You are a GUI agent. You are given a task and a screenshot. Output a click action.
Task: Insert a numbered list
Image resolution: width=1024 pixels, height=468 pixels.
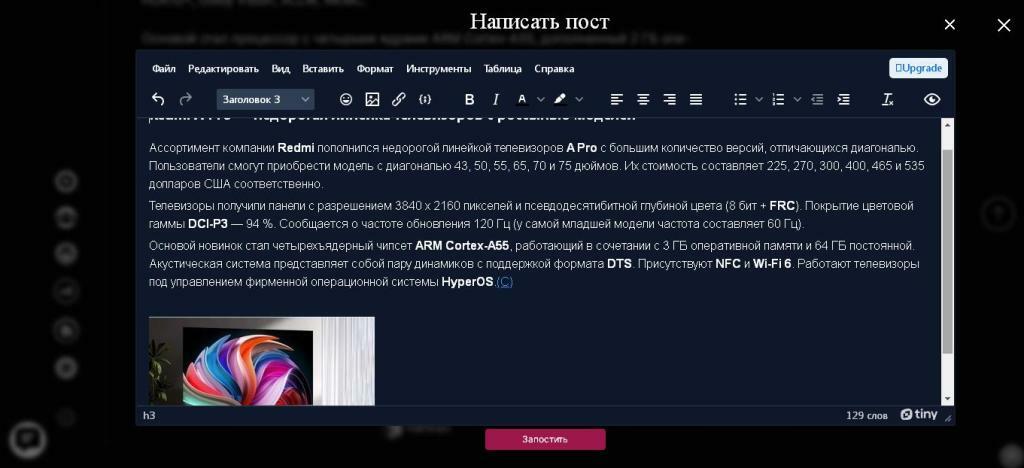(778, 99)
